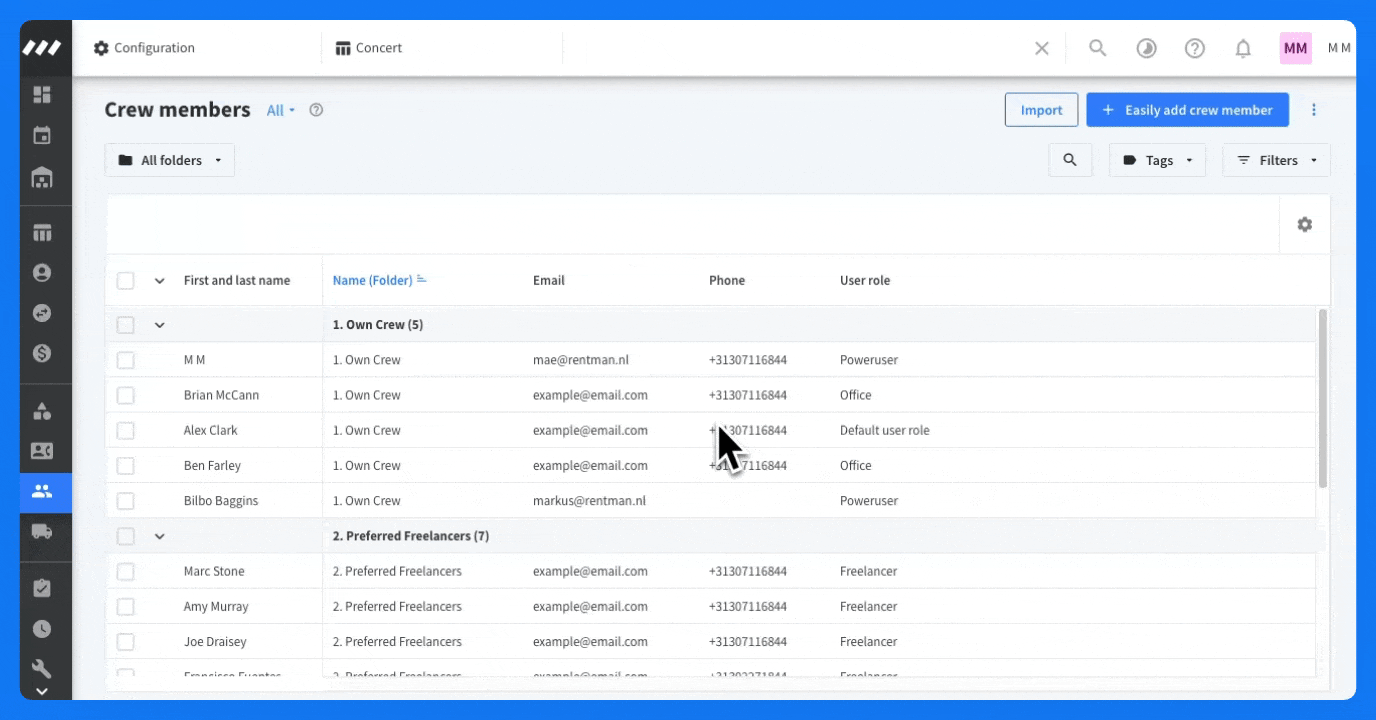Image resolution: width=1376 pixels, height=720 pixels.
Task: Switch to the Concert tab
Action: 369,48
